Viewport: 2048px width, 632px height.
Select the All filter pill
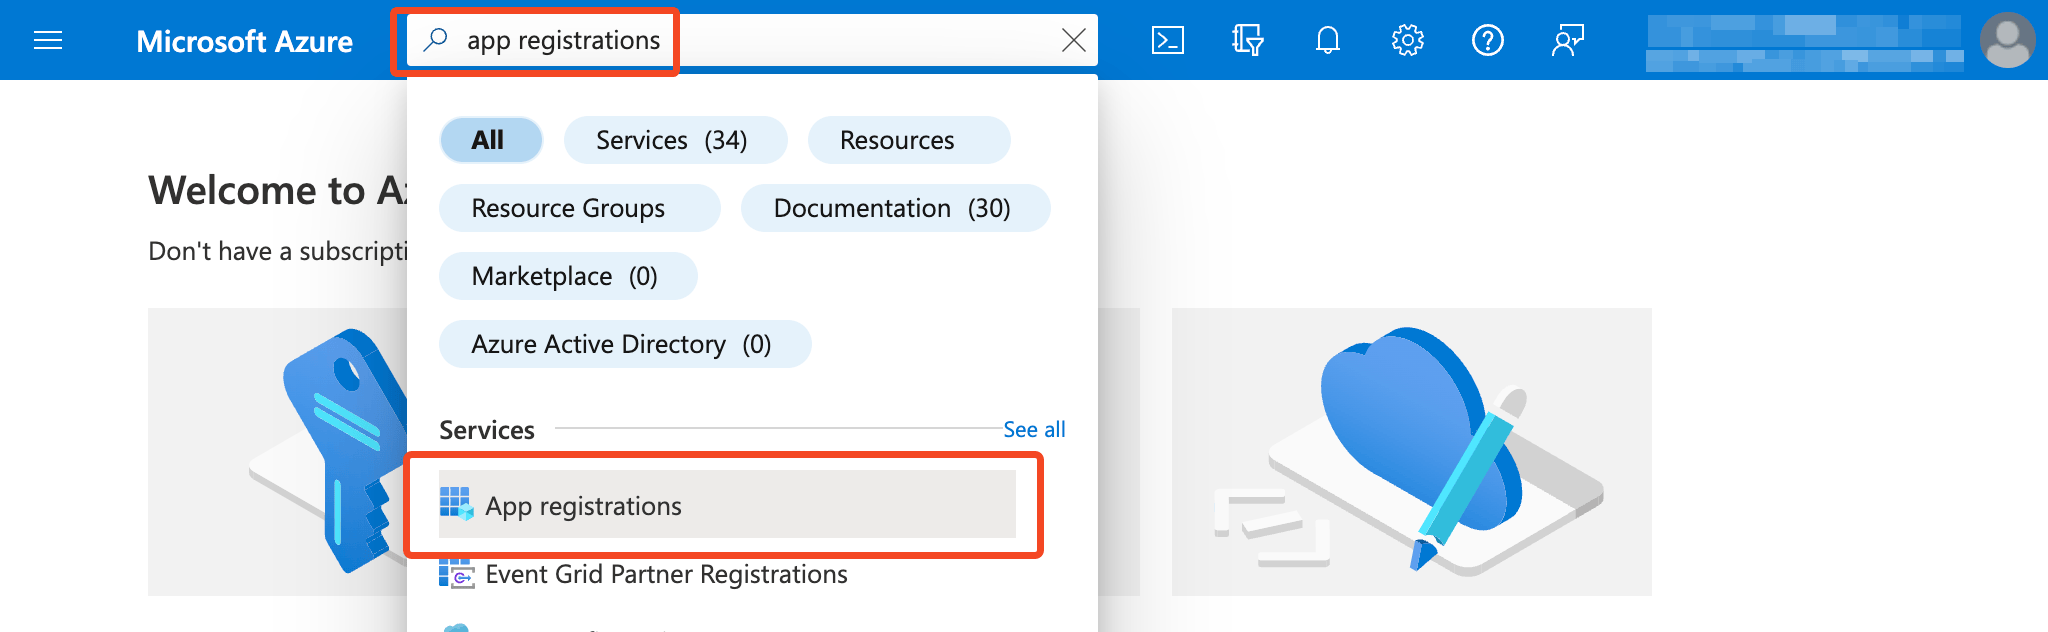[491, 140]
